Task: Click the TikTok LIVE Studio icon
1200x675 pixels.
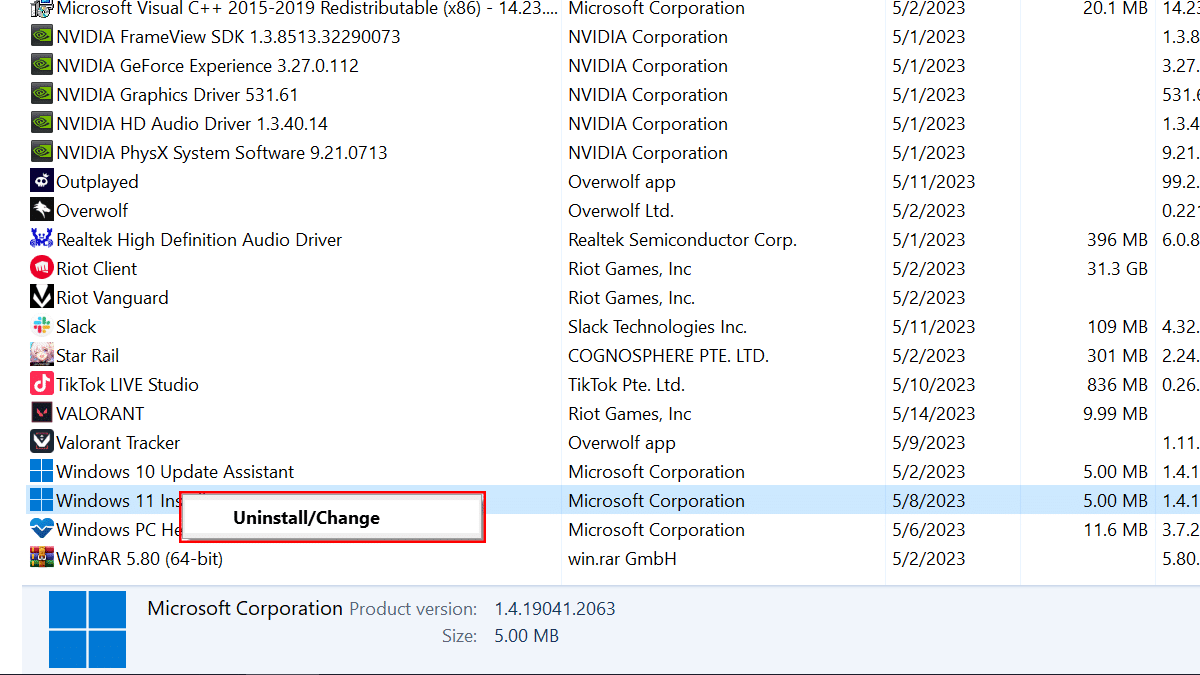Action: [x=41, y=385]
